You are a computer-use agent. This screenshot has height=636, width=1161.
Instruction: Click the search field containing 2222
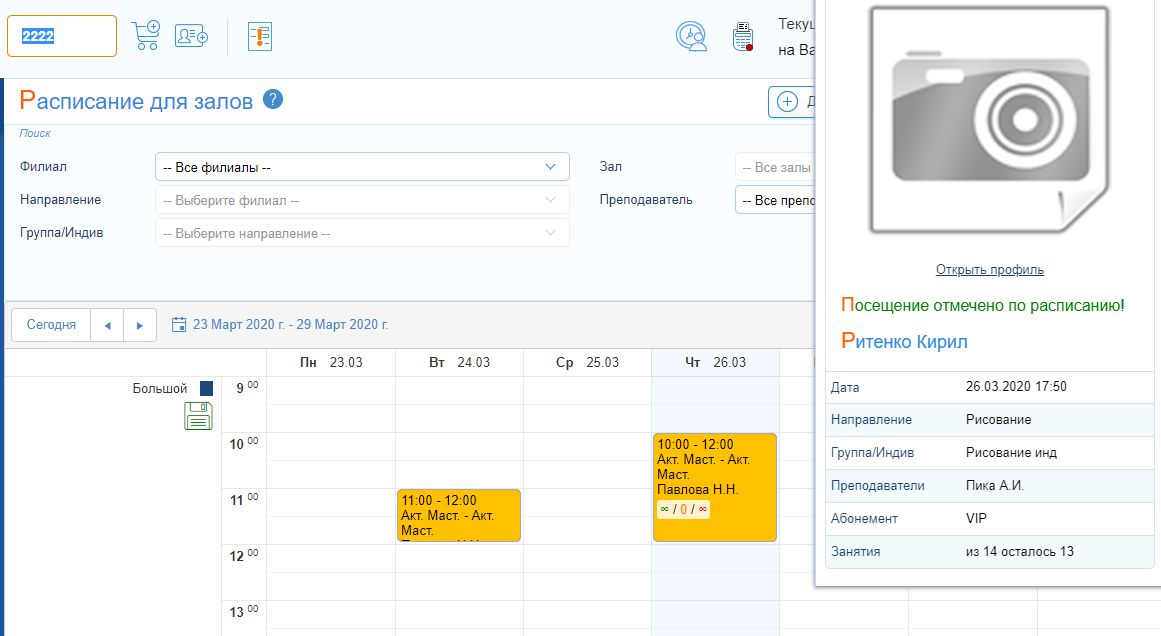pyautogui.click(x=62, y=36)
